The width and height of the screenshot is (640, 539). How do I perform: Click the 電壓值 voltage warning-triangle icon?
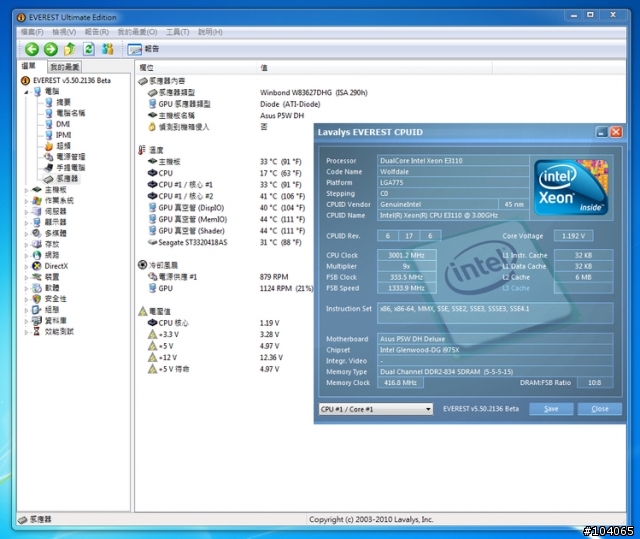(142, 311)
